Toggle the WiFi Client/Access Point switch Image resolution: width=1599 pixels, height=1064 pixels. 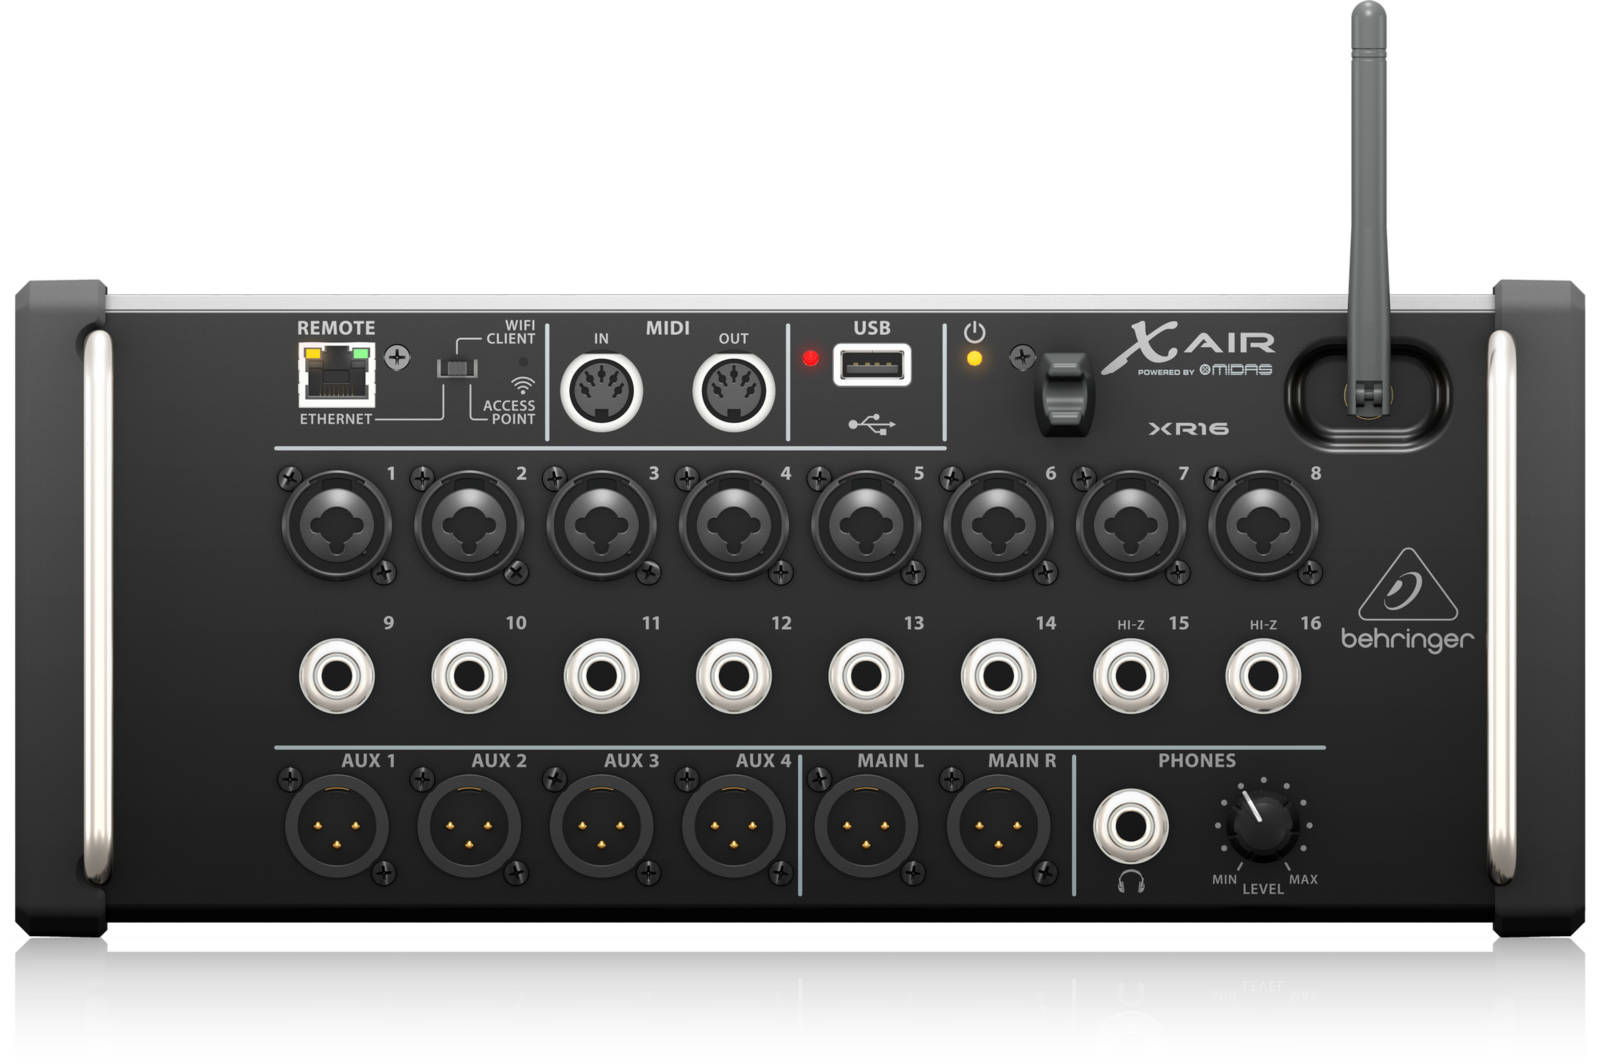[x=457, y=368]
